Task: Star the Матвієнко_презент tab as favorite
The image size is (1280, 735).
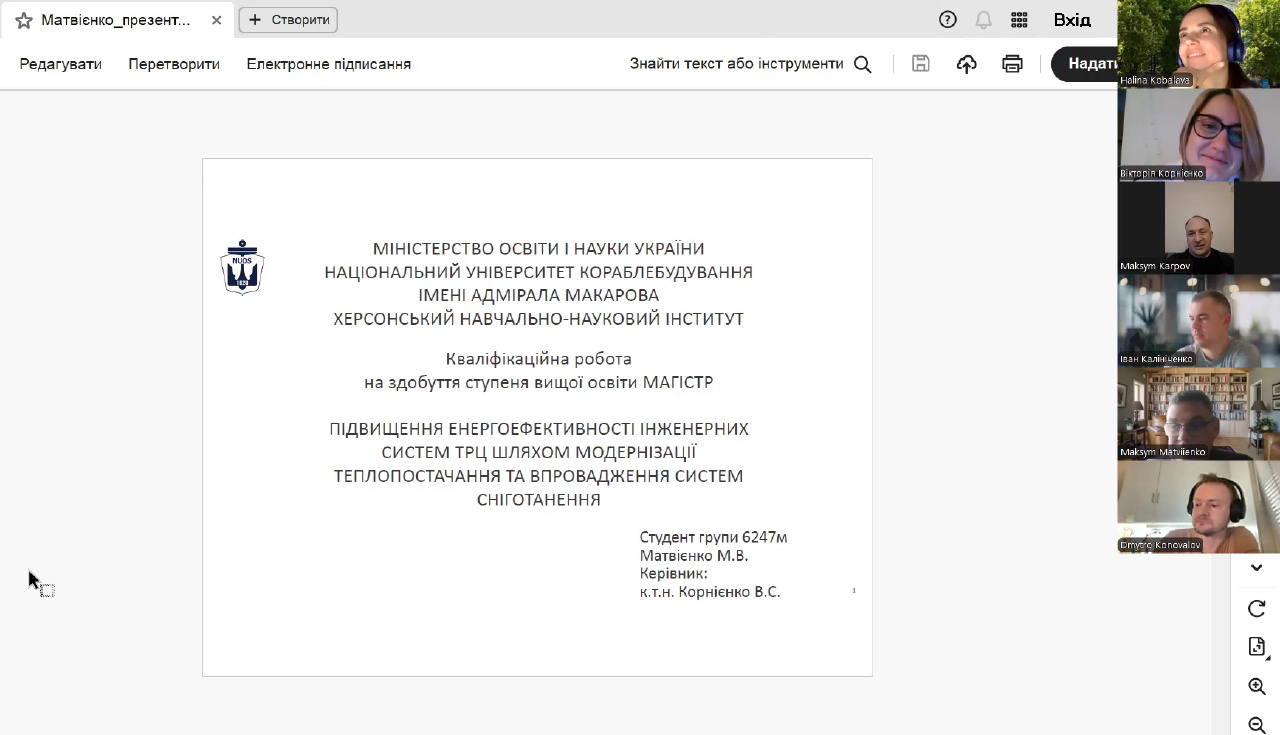Action: point(24,20)
